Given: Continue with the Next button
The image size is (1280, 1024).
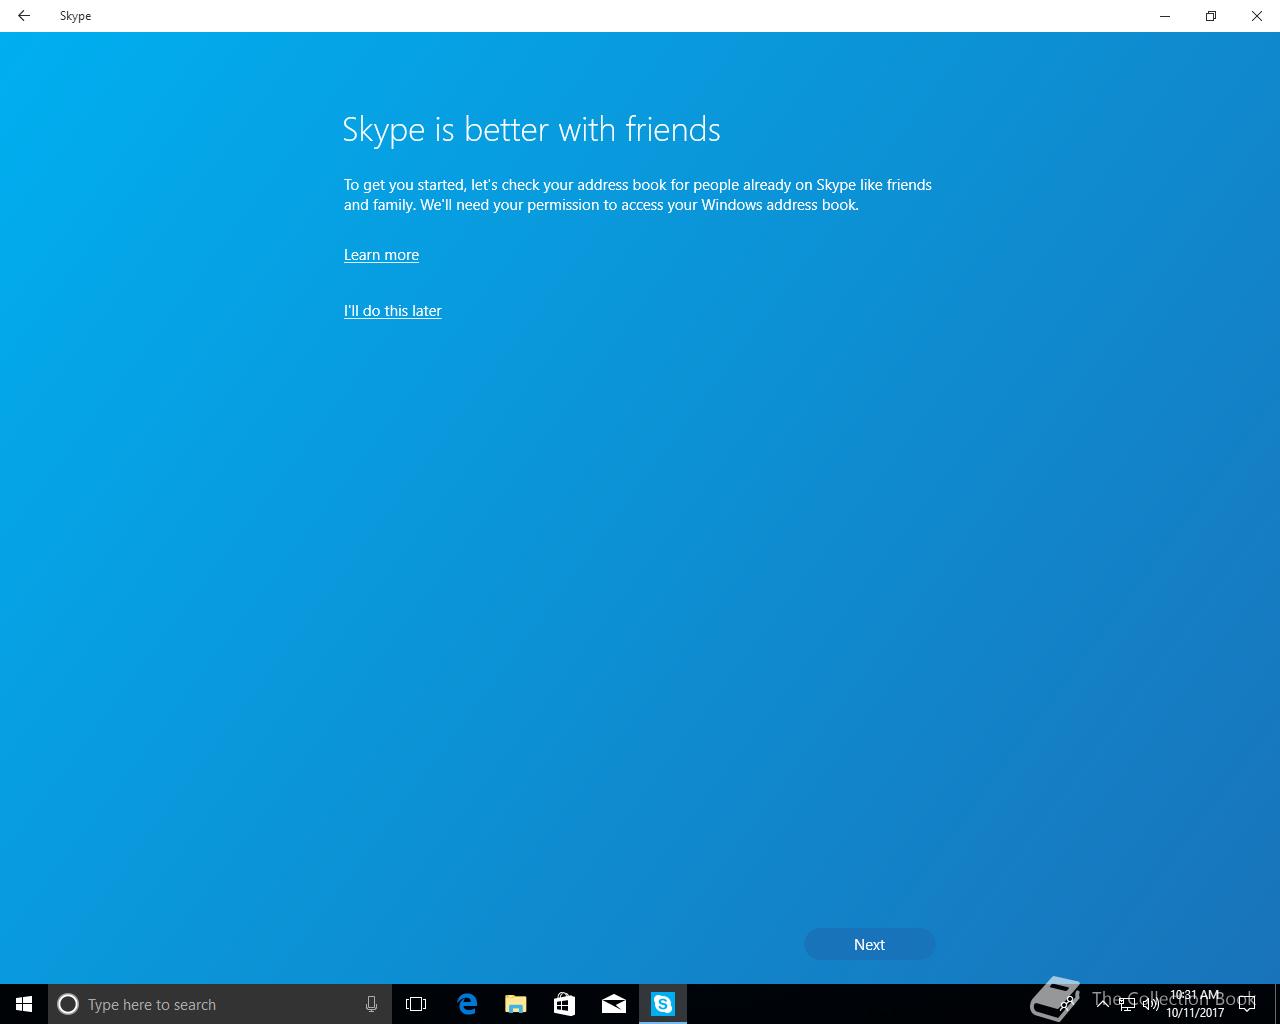Looking at the screenshot, I should (x=869, y=944).
